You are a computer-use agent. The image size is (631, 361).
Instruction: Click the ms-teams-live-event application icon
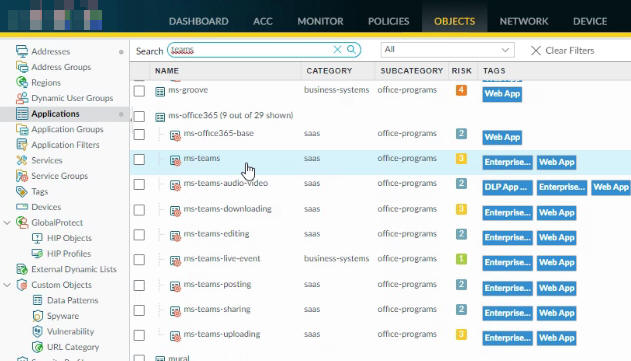click(175, 261)
